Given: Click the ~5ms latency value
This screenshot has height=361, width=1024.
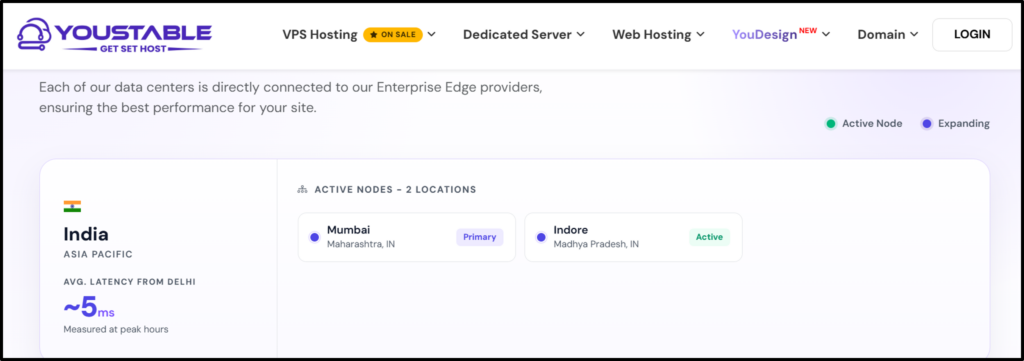Looking at the screenshot, I should (89, 307).
